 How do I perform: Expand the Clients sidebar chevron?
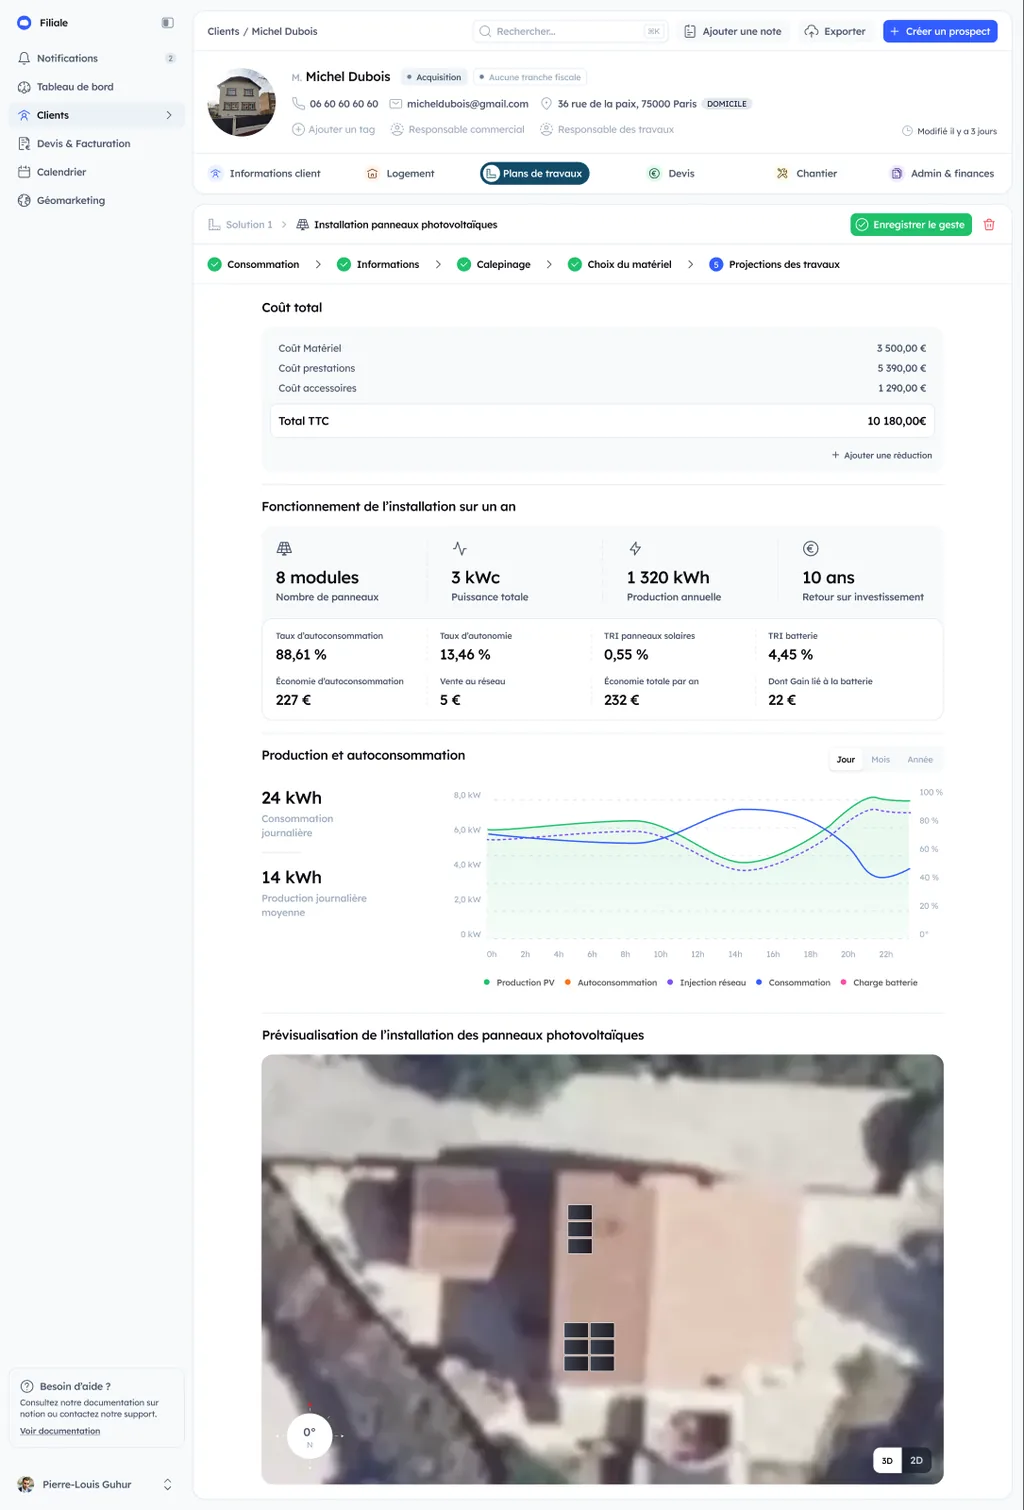pos(169,115)
